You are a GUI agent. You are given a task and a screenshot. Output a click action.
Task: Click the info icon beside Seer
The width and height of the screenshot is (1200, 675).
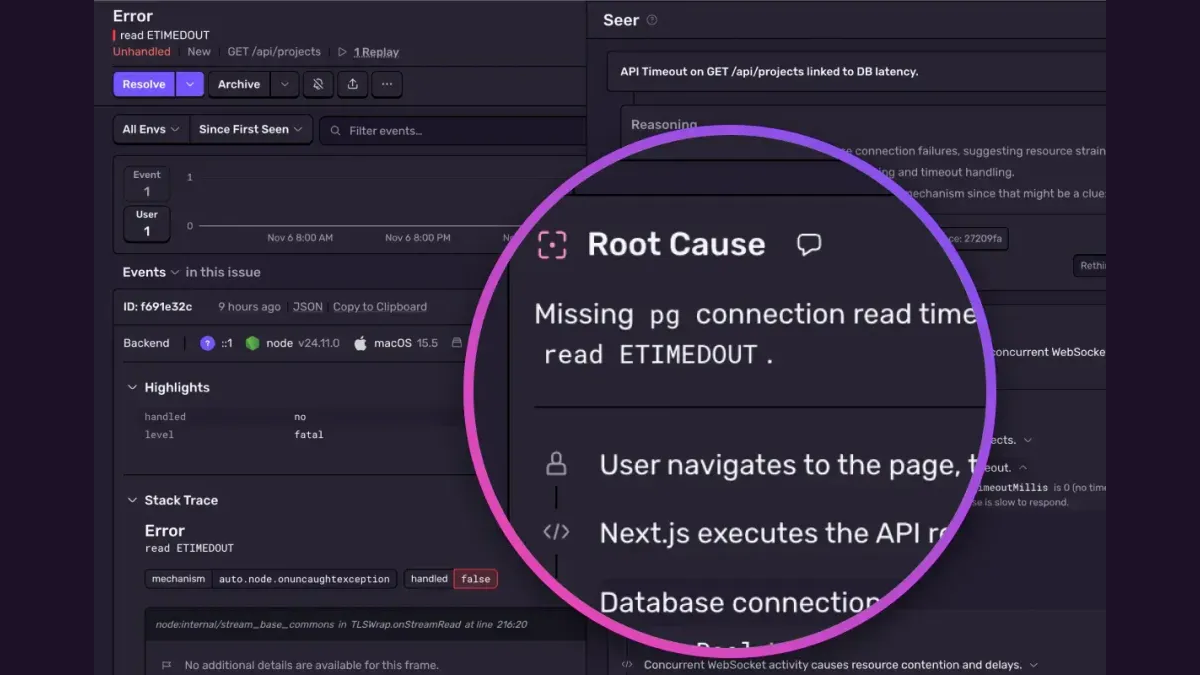[652, 20]
